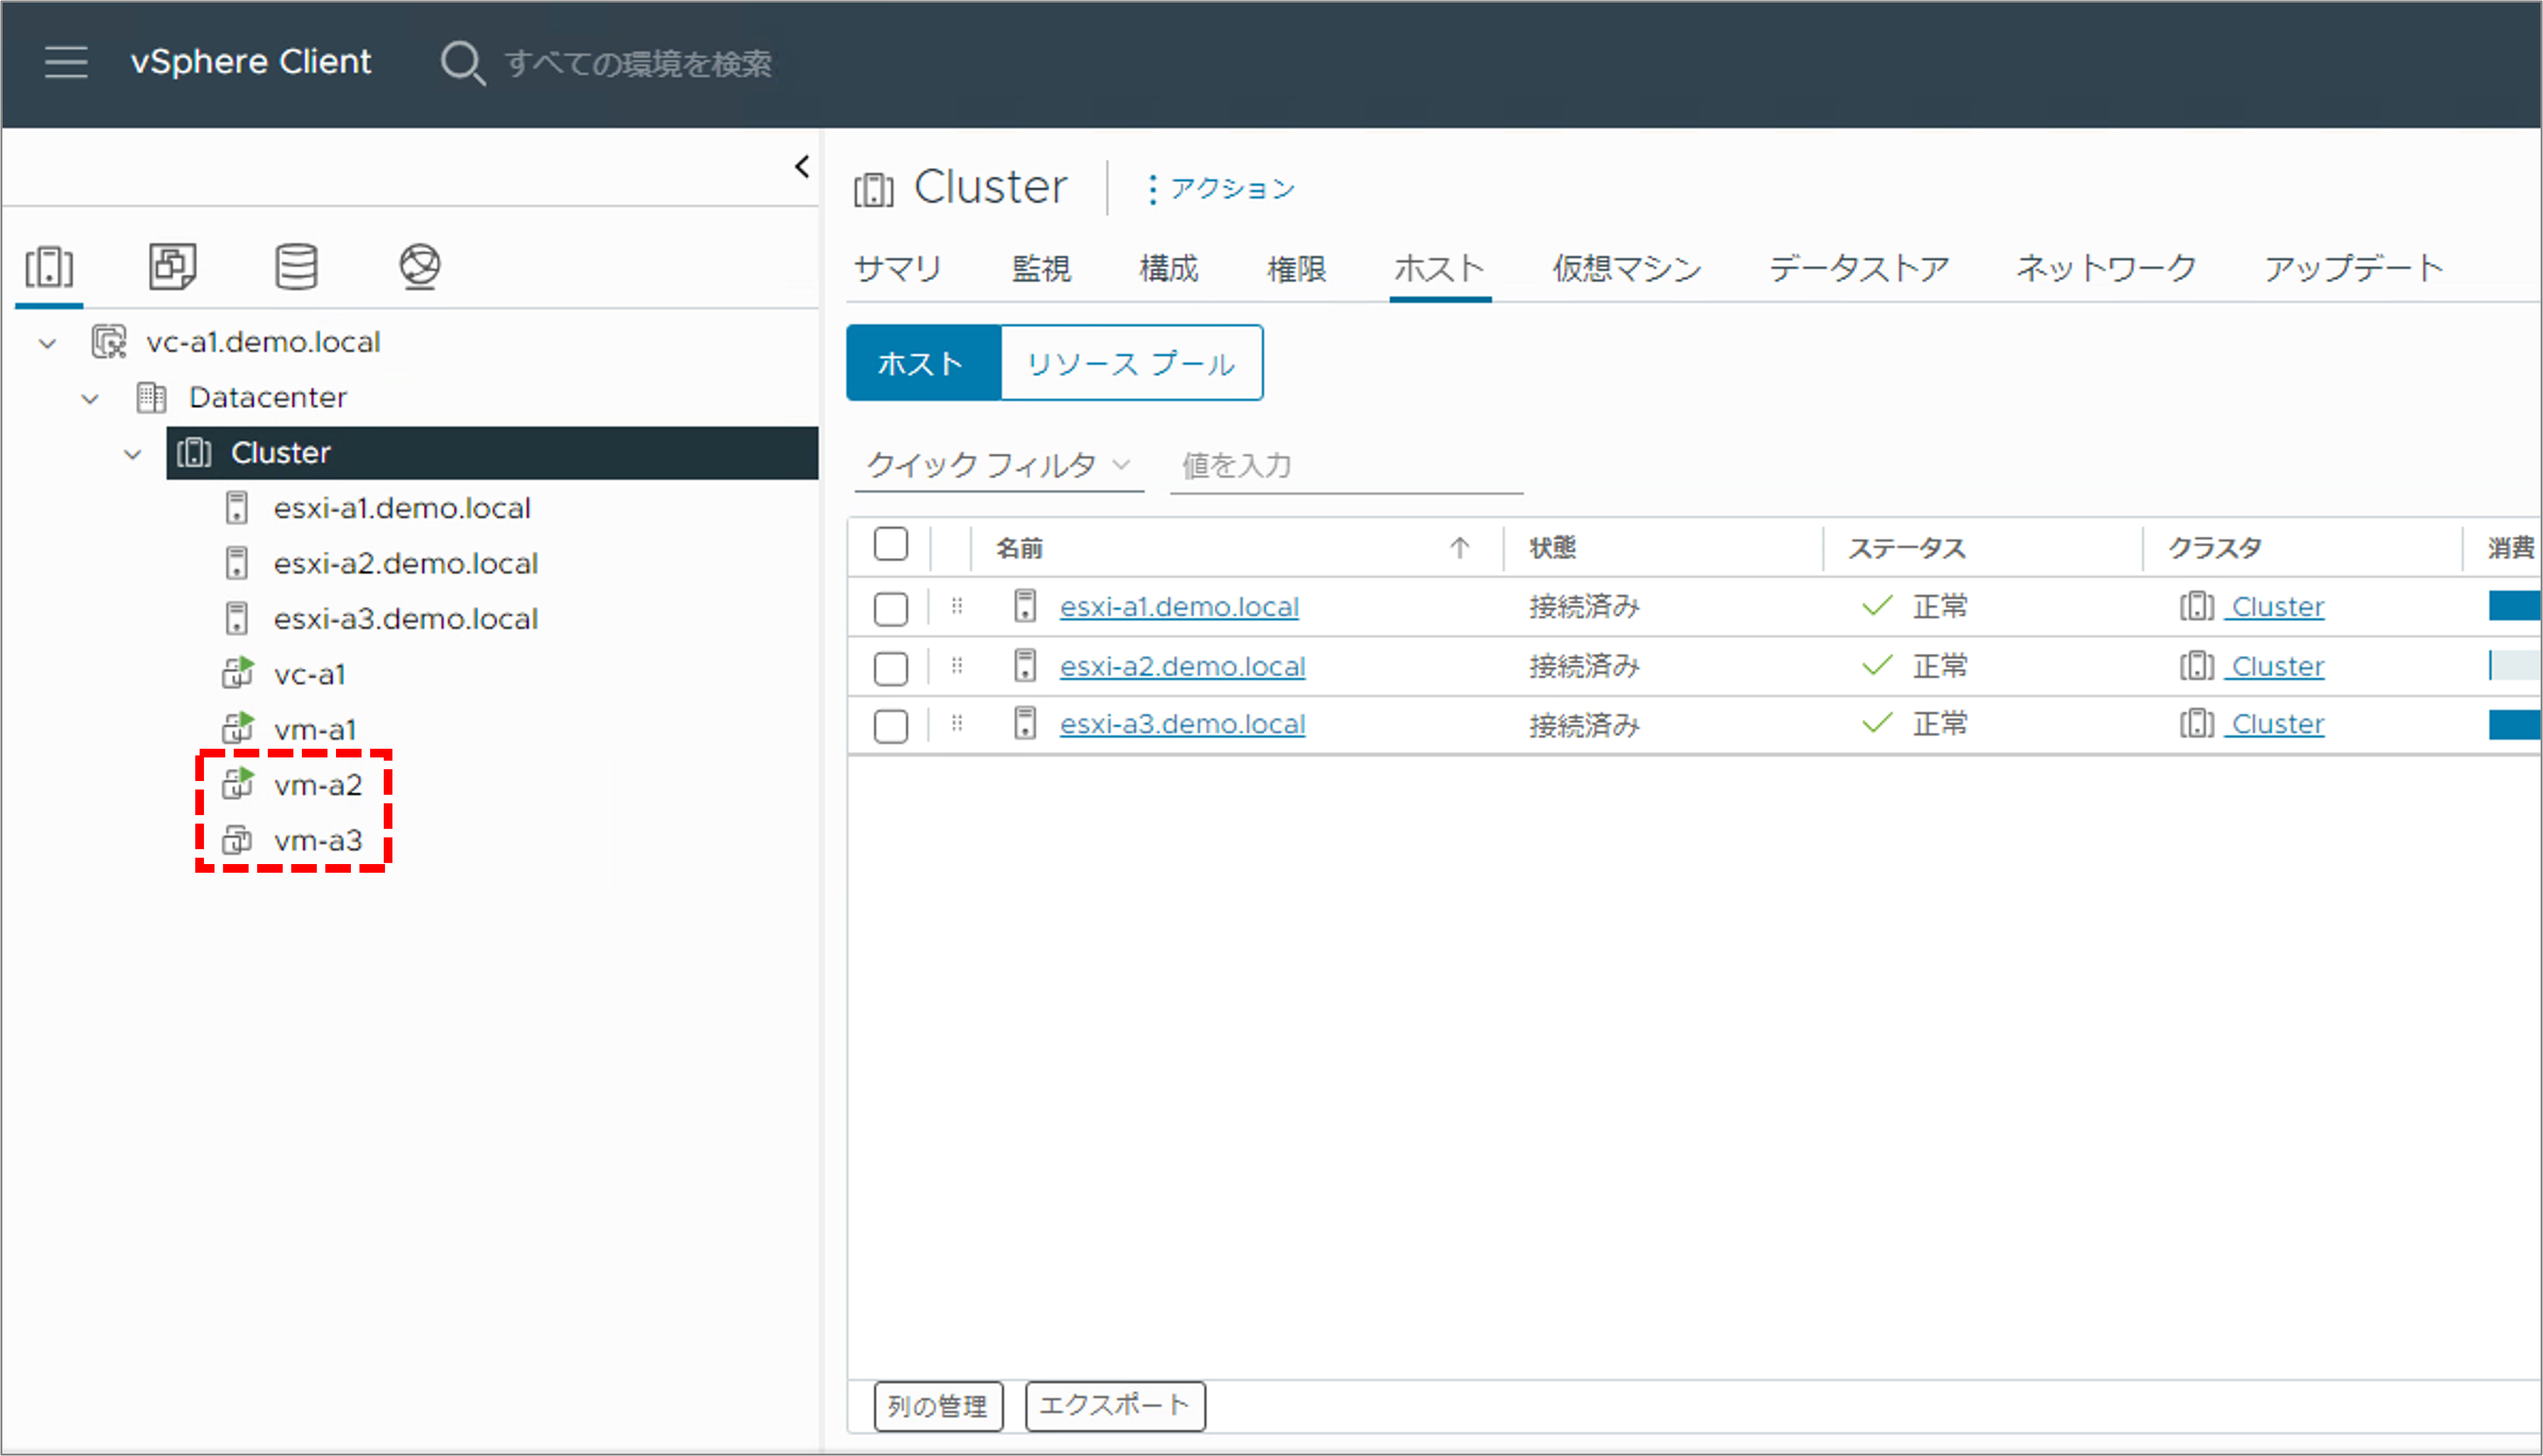Open the 権限 tab
The height and width of the screenshot is (1456, 2543).
click(x=1296, y=269)
